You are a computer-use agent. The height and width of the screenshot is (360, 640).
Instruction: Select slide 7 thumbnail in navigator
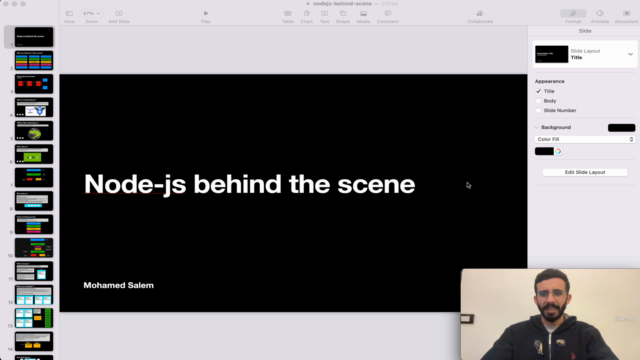(x=34, y=178)
